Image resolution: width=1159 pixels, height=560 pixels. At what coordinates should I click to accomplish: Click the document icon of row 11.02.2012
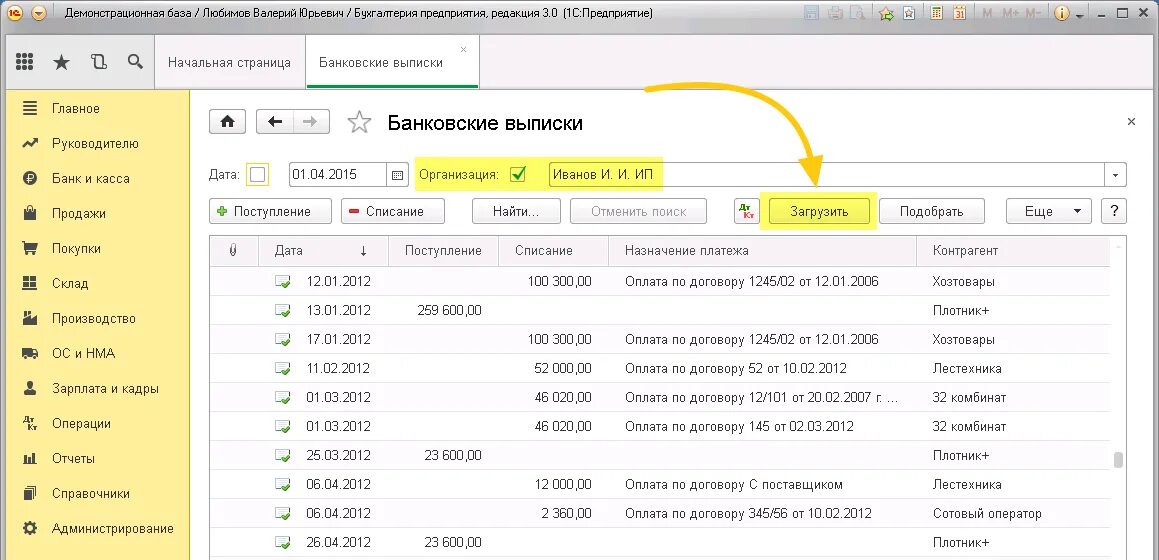[282, 368]
